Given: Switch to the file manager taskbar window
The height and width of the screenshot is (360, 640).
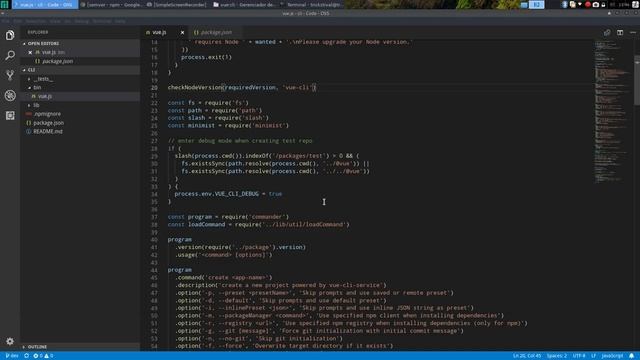Looking at the screenshot, I should [x=244, y=4].
